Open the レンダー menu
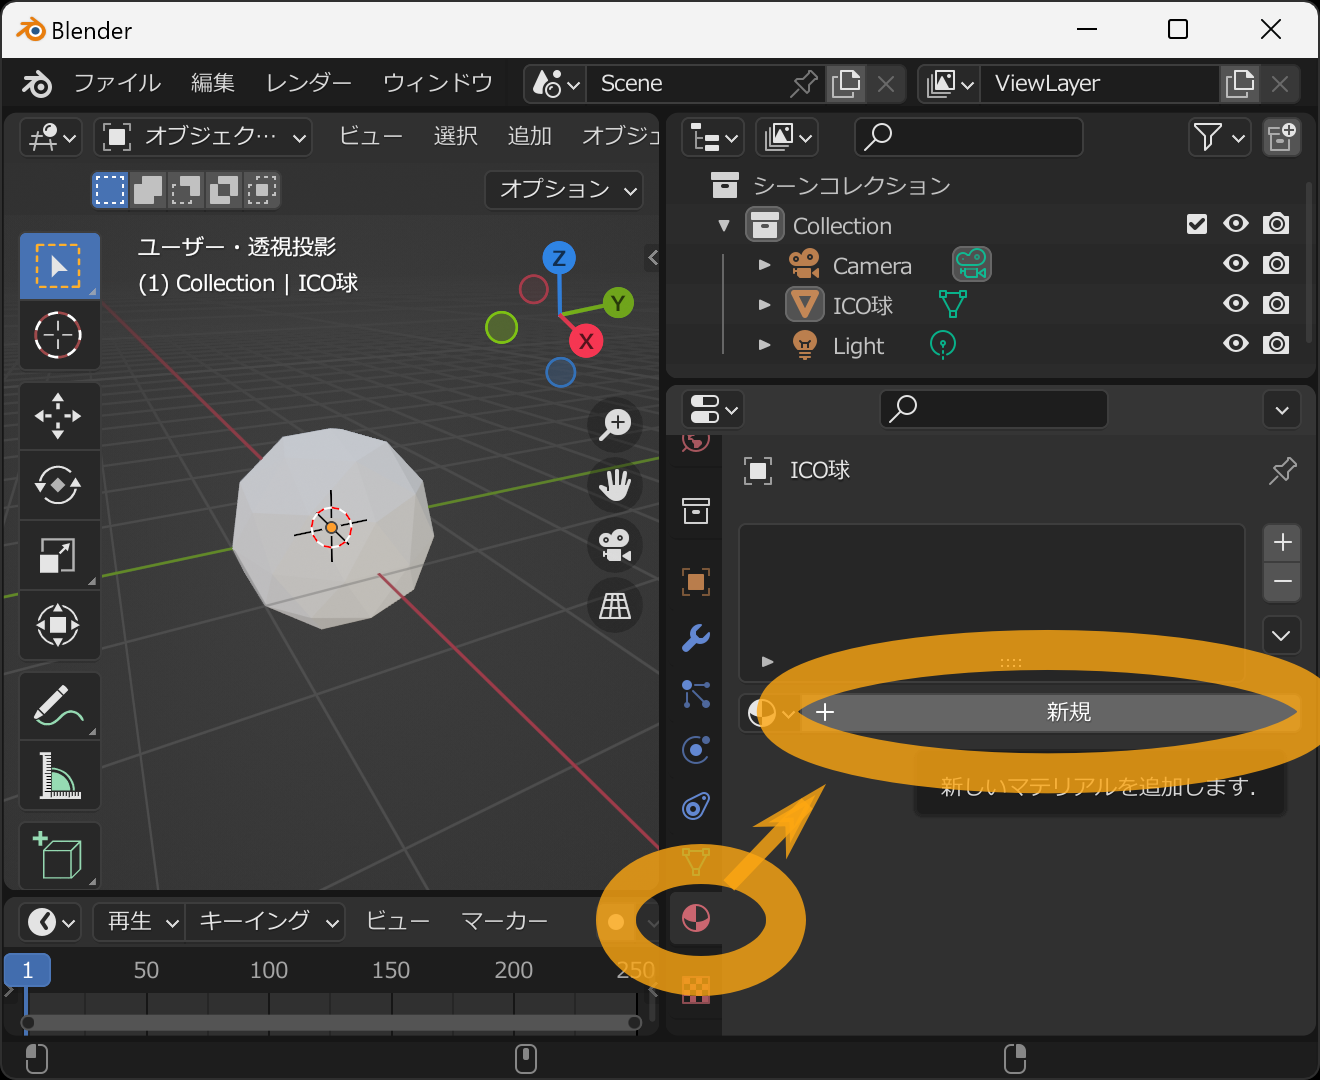1320x1080 pixels. pyautogui.click(x=309, y=83)
